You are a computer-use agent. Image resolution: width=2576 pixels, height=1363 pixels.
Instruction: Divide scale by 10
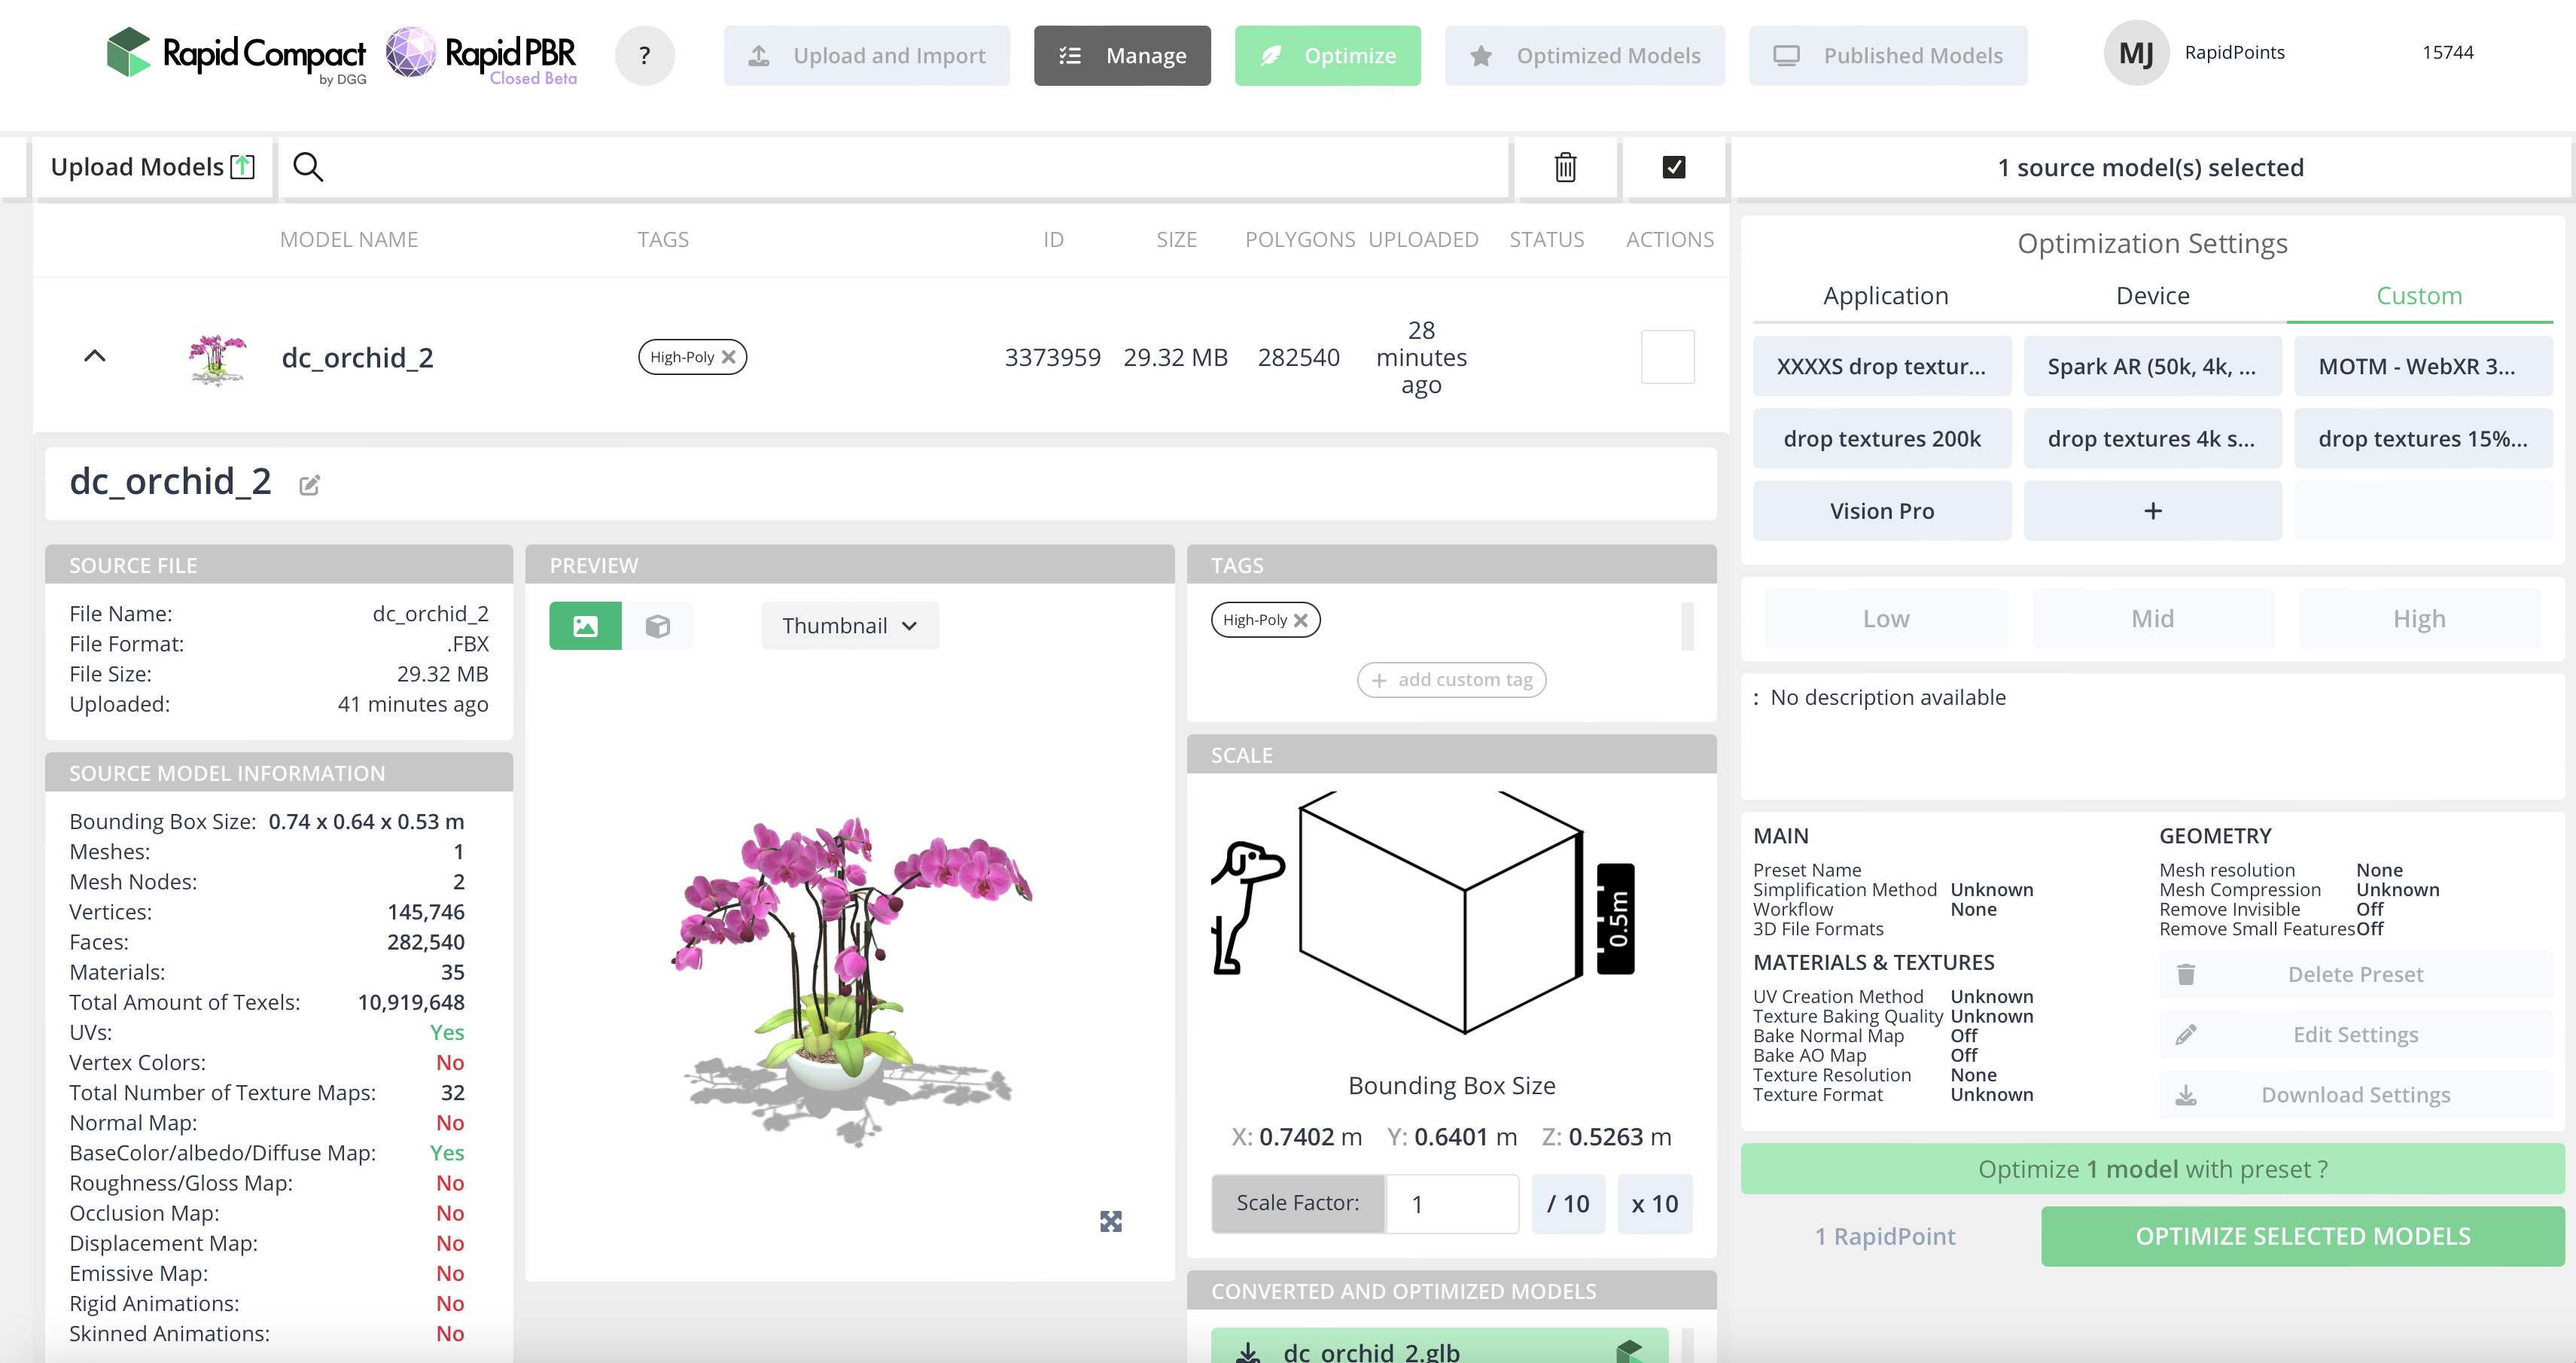tap(1567, 1203)
